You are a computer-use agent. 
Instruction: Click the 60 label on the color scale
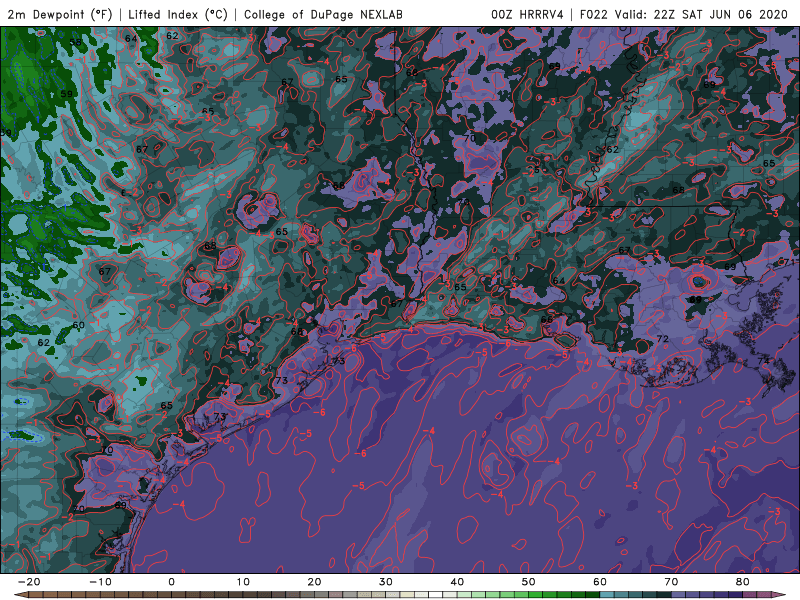600,582
